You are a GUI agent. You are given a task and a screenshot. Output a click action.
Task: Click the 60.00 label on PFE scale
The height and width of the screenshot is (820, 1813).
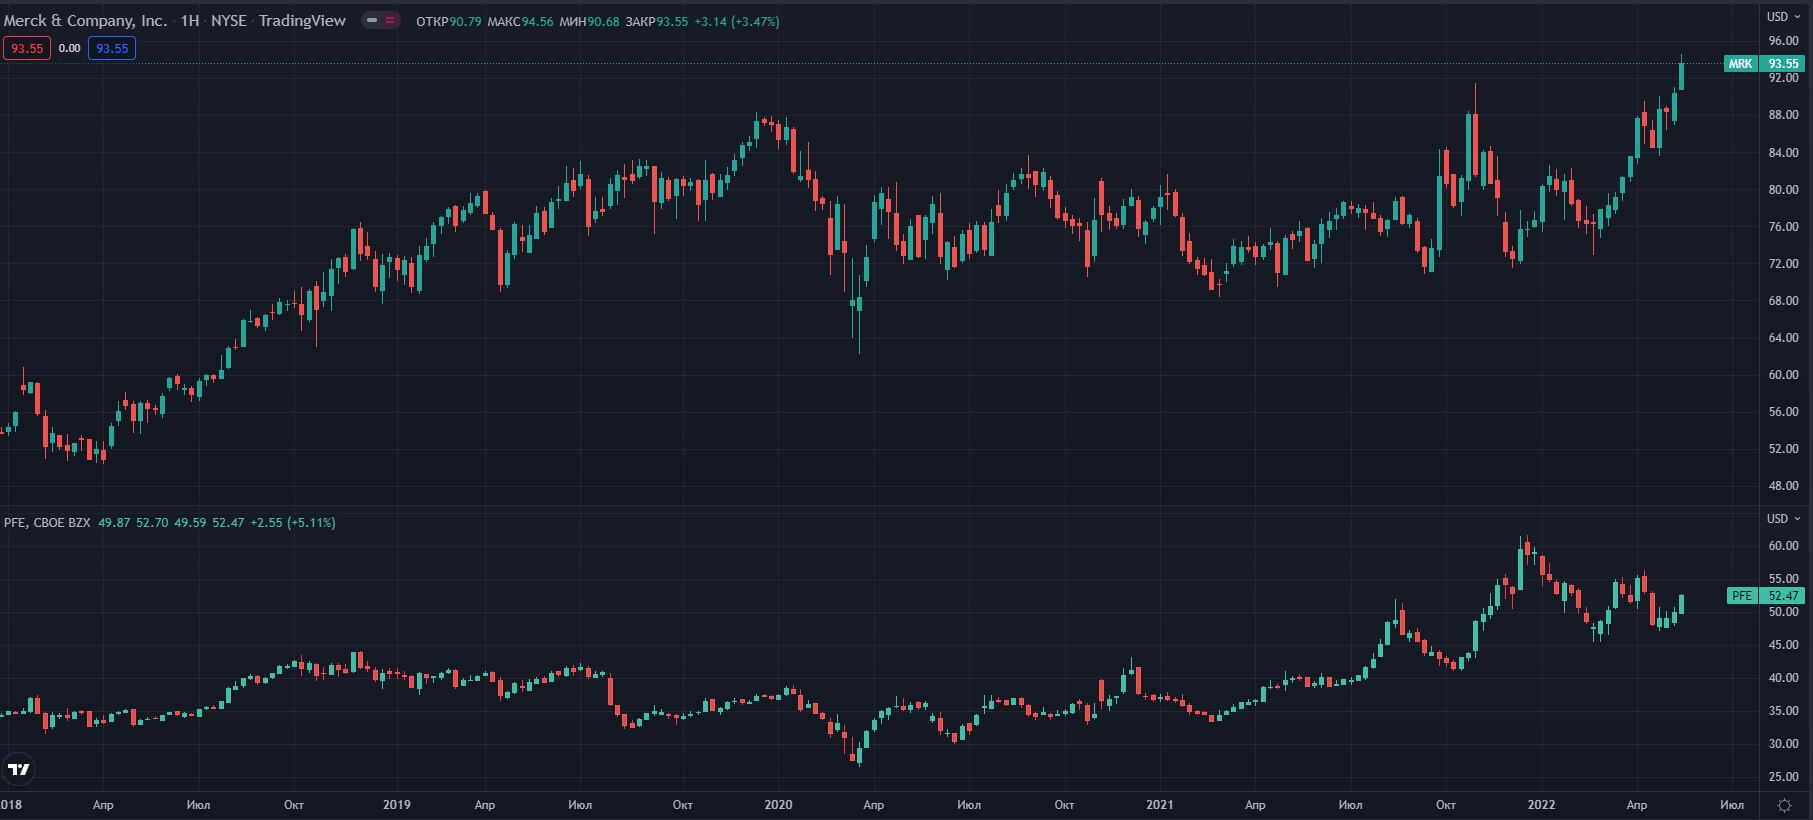pos(1783,546)
